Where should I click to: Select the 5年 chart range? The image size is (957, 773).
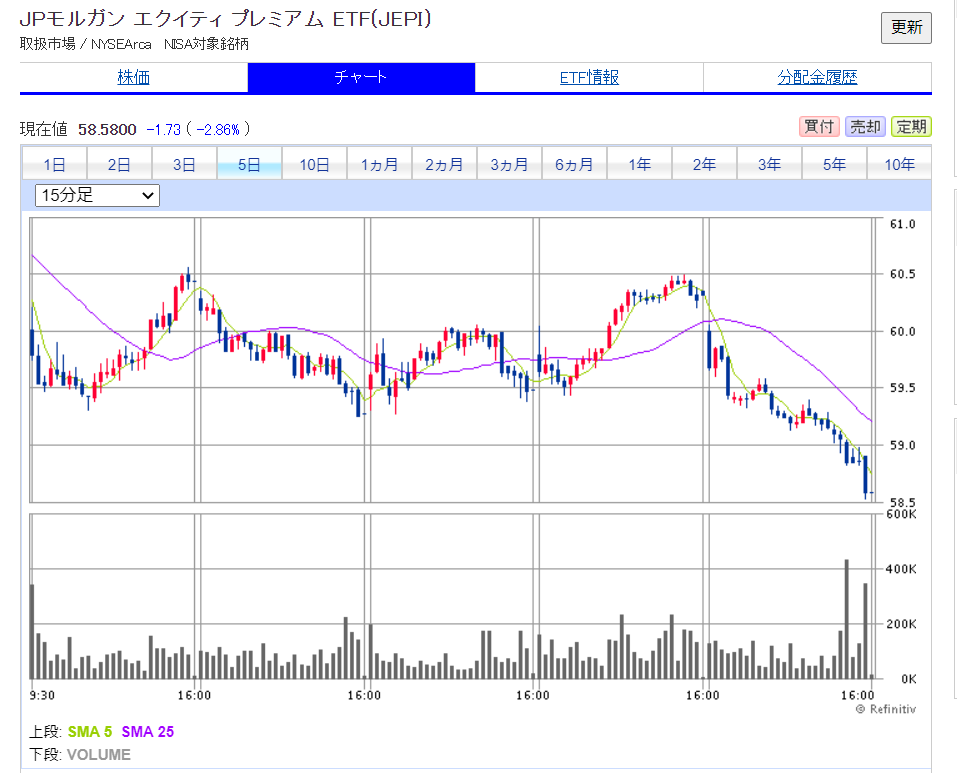tap(834, 164)
